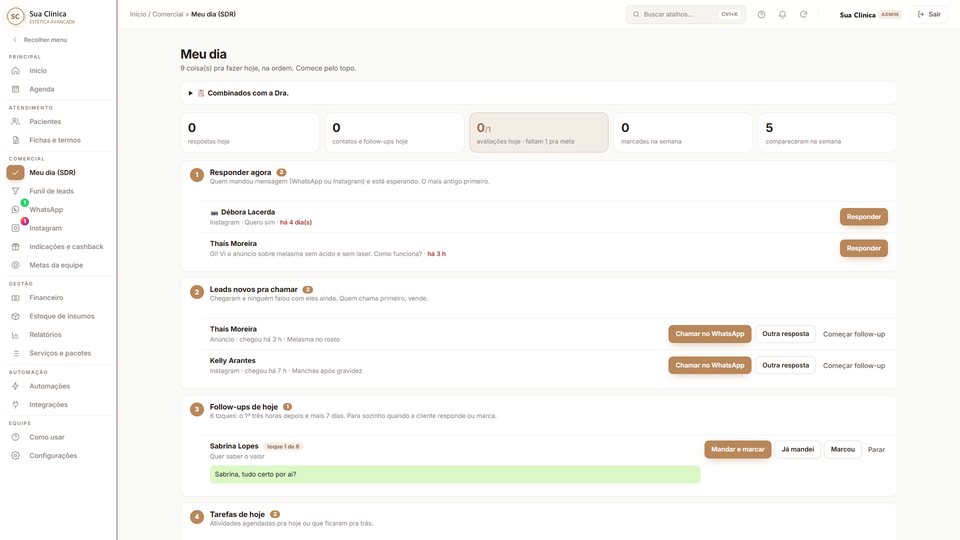Click Responder for Thaís Moreira message
Viewport: 960px width, 540px height.
click(x=863, y=248)
